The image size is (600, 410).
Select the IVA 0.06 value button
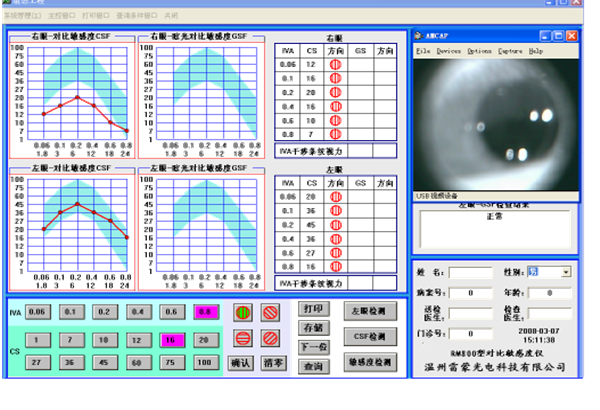38,312
